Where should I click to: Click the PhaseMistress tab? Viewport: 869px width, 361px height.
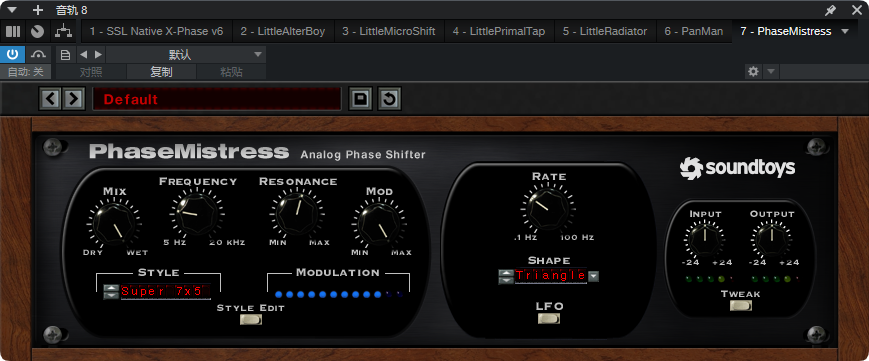pos(785,32)
